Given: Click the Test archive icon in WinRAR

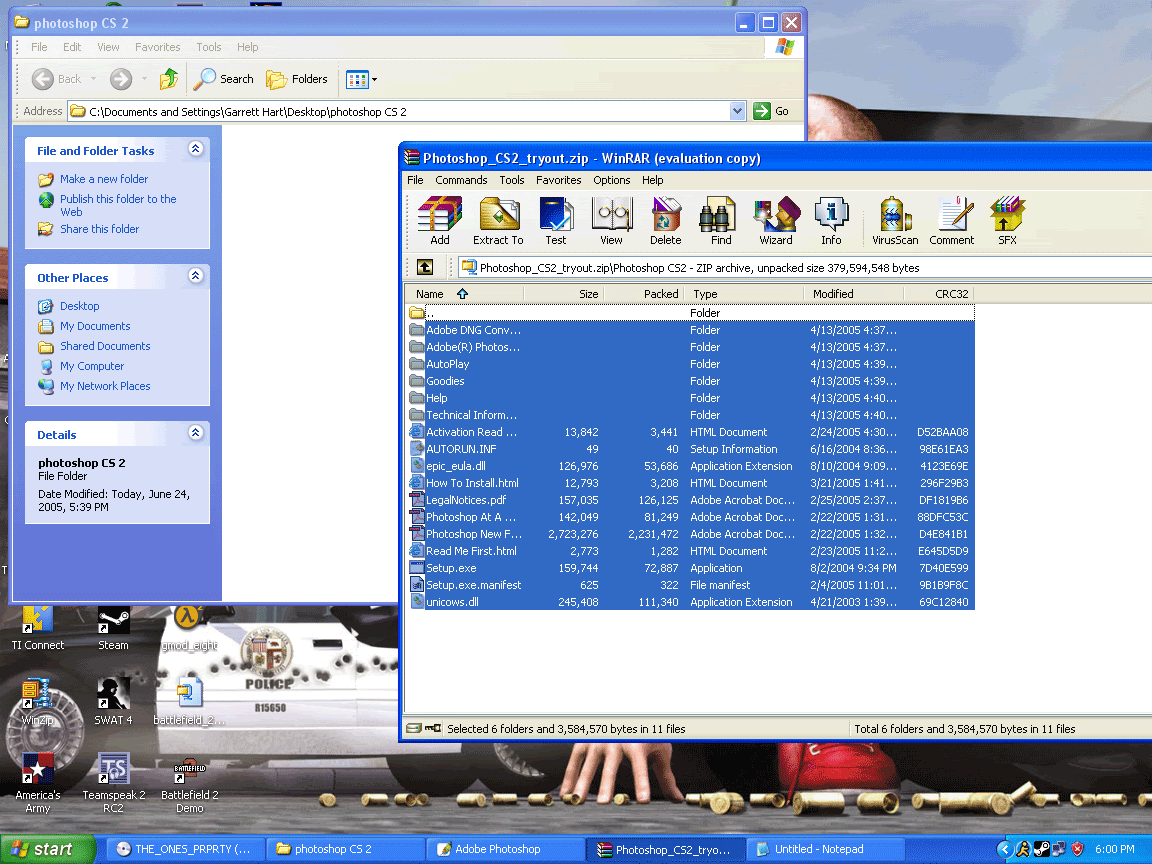Looking at the screenshot, I should (556, 220).
